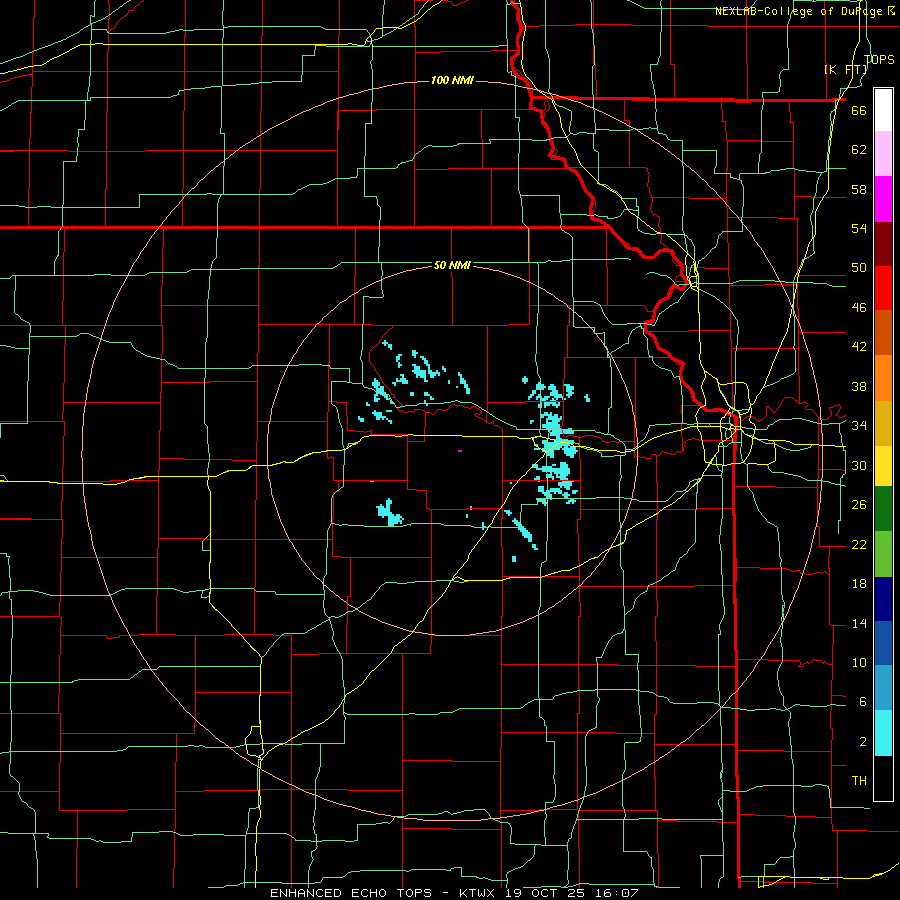Click the legend scale number "50"

pos(859,268)
